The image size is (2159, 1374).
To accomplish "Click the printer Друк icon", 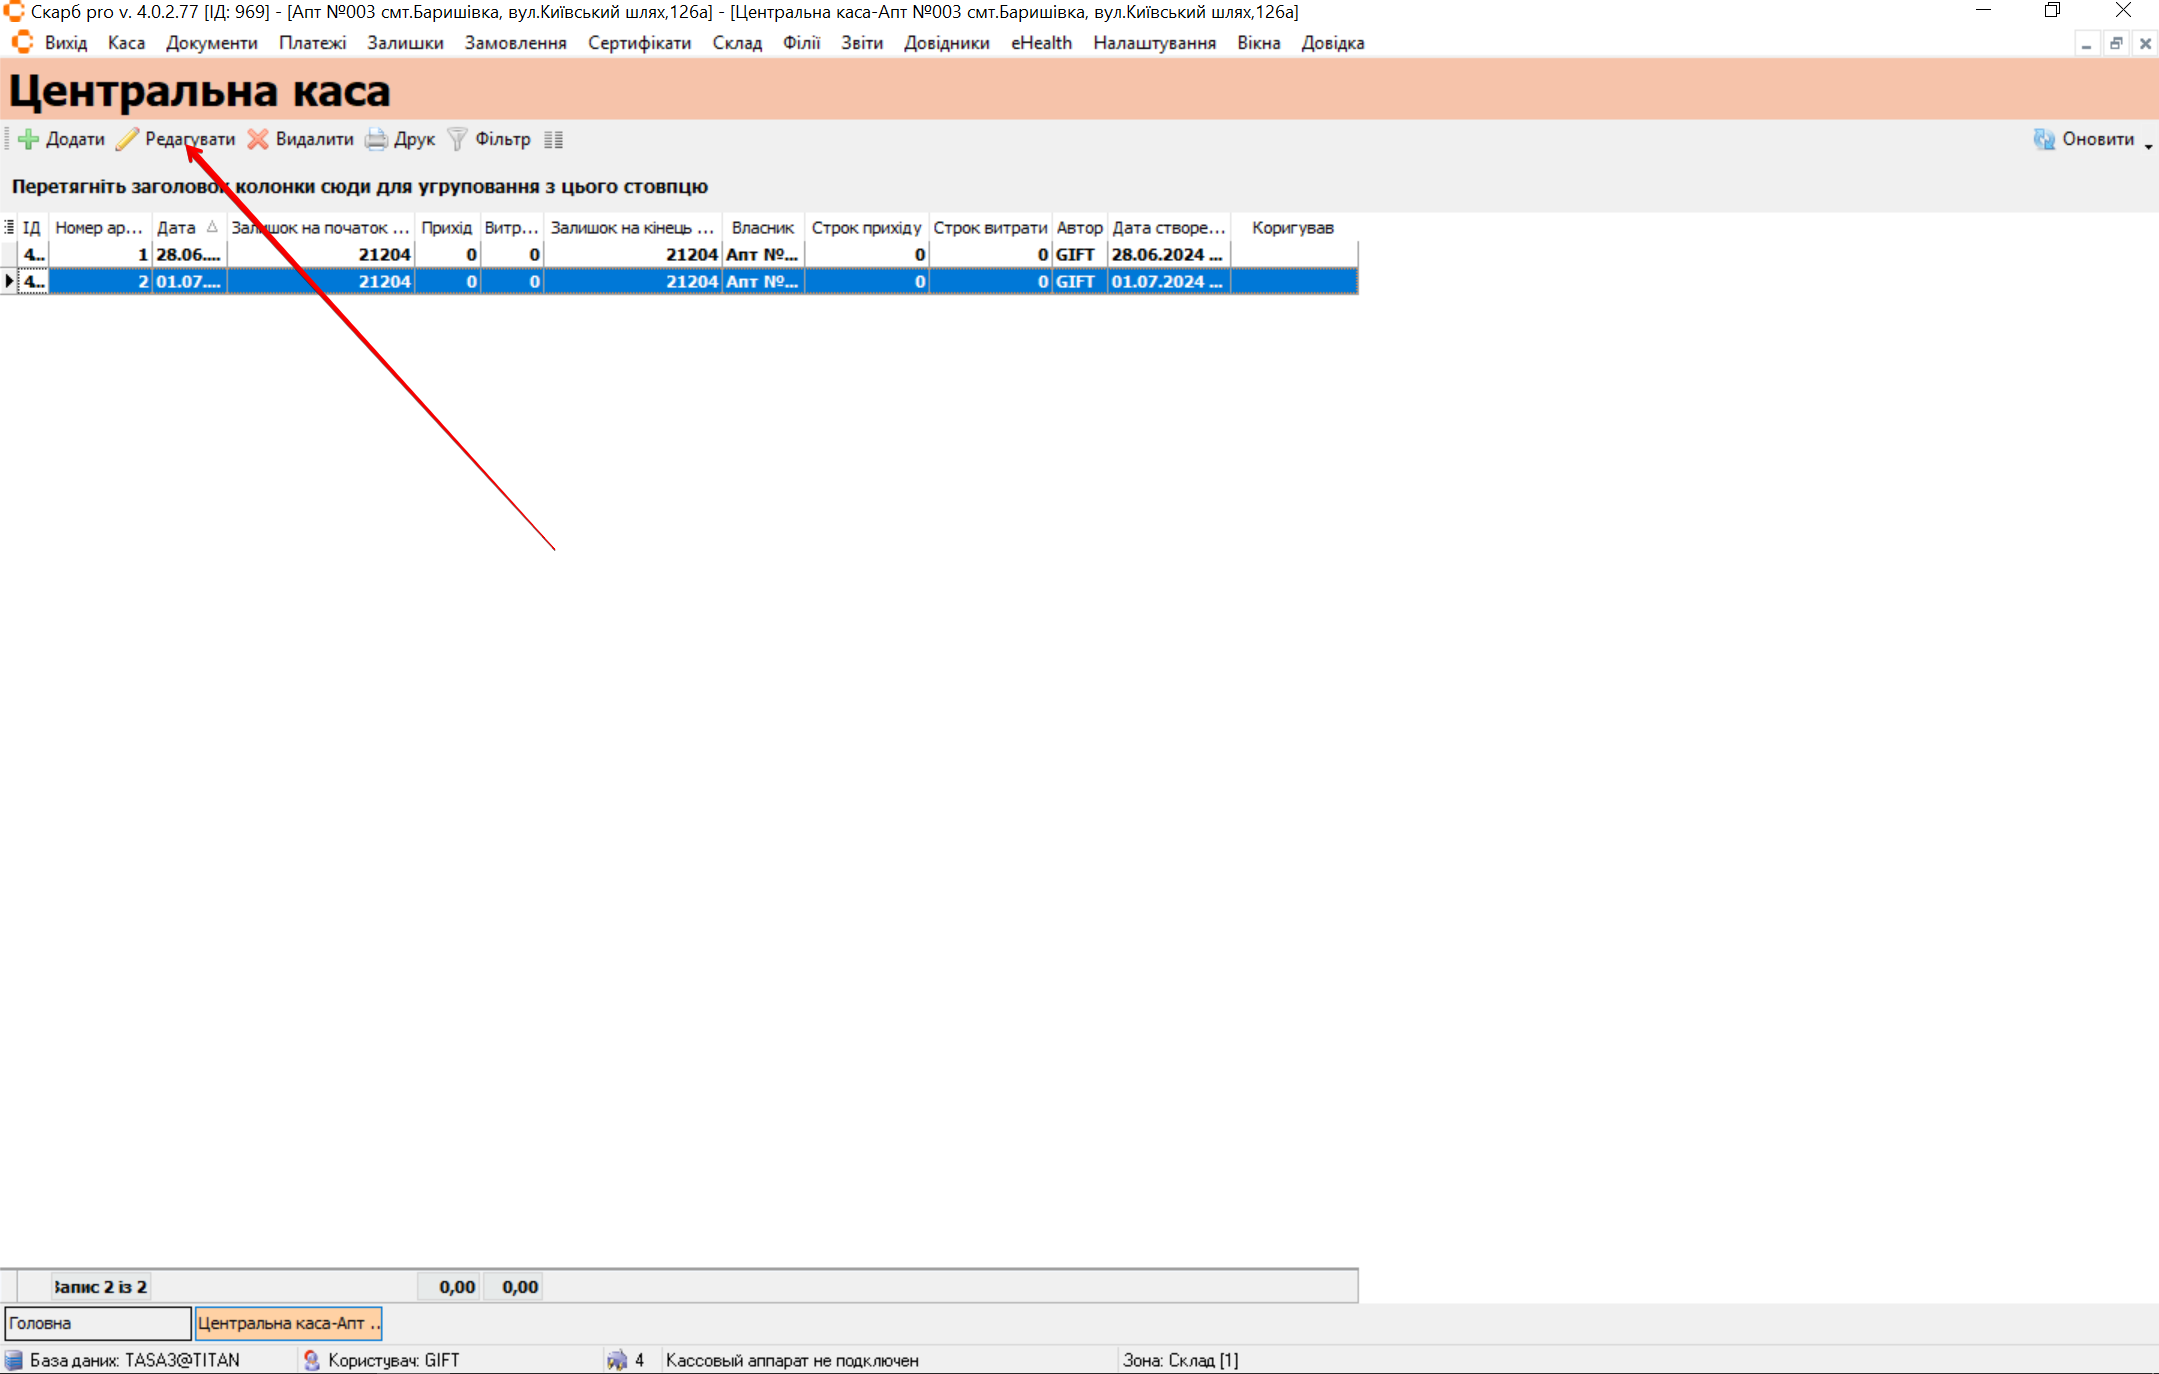I will point(376,139).
